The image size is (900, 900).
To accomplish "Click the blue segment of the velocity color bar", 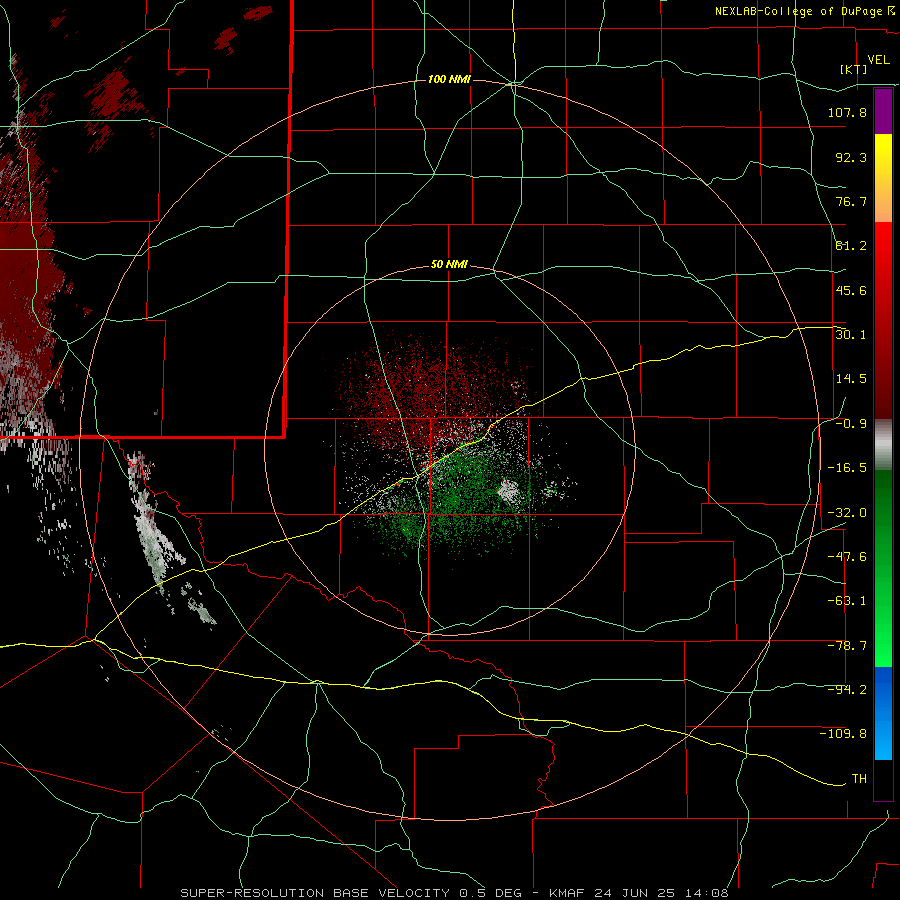I will (x=883, y=713).
